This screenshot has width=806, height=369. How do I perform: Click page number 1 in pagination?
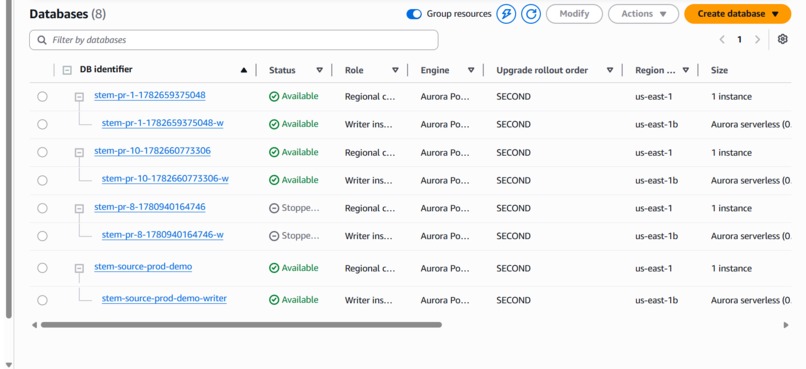pyautogui.click(x=739, y=40)
